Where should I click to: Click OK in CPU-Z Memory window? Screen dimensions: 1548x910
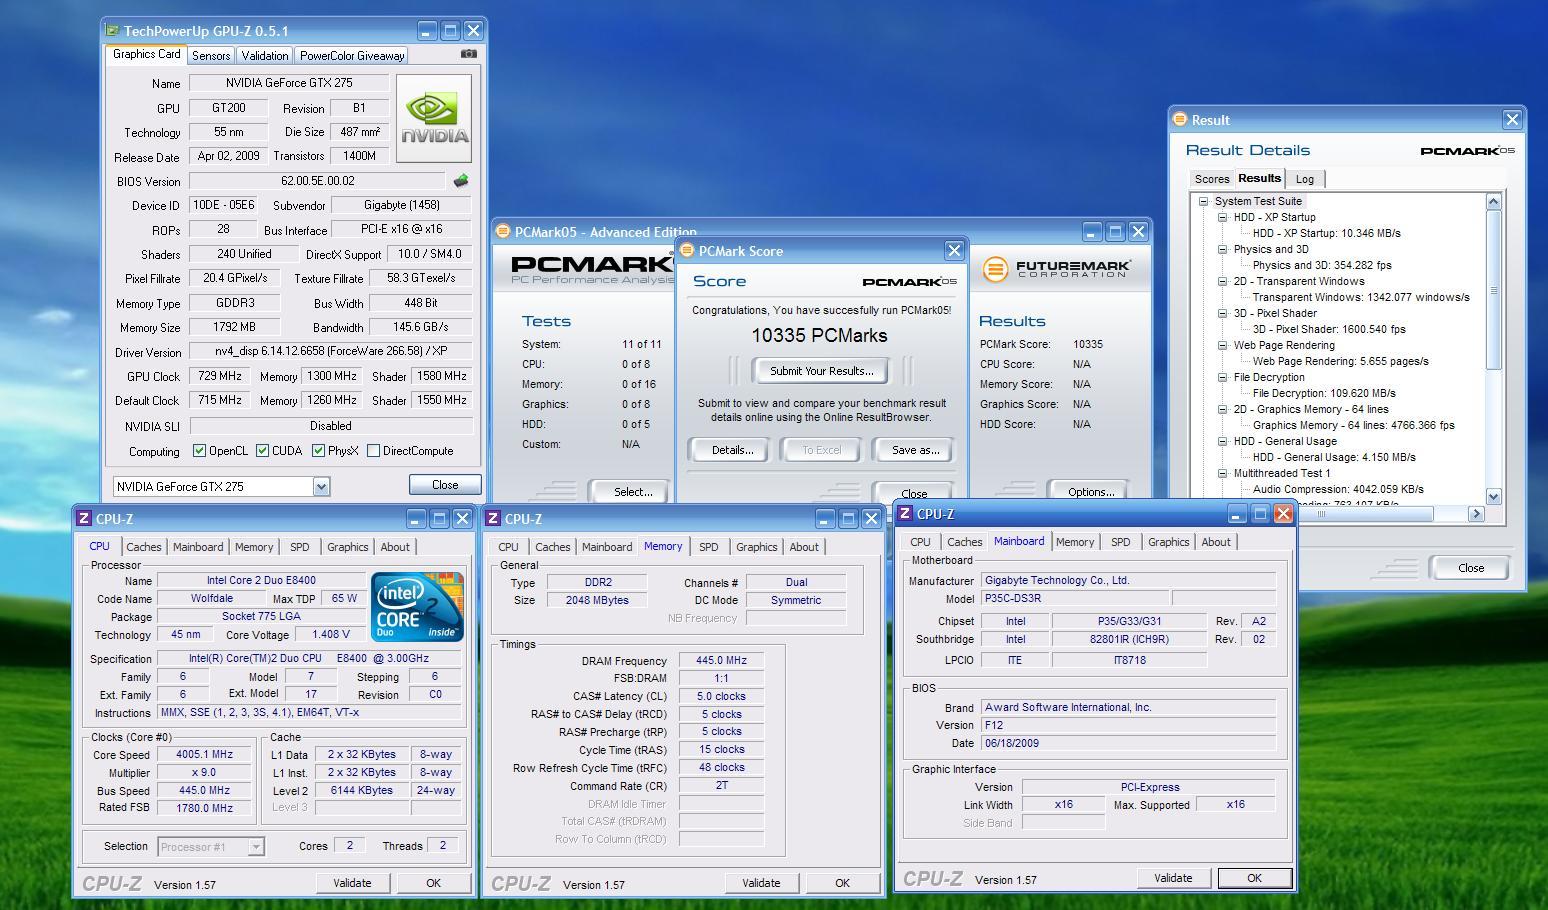click(x=842, y=883)
